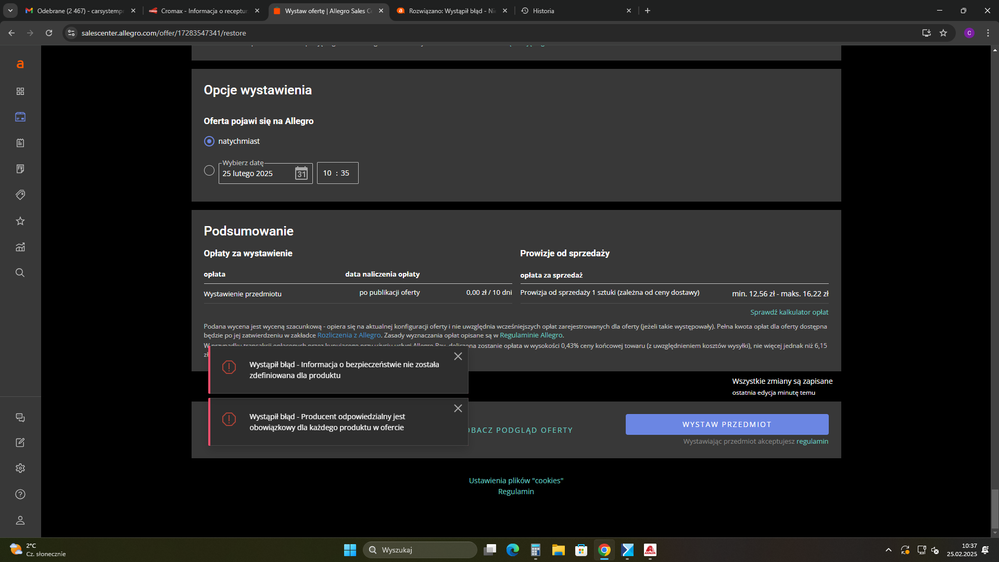Open the install app icon in address bar
The width and height of the screenshot is (999, 562).
(x=926, y=33)
